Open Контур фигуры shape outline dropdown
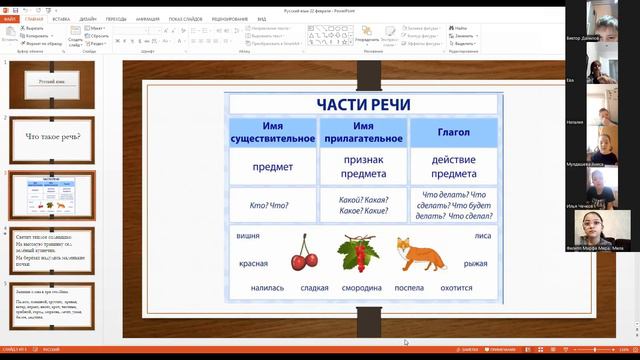Screen dimensions: 640x360 point(420,36)
